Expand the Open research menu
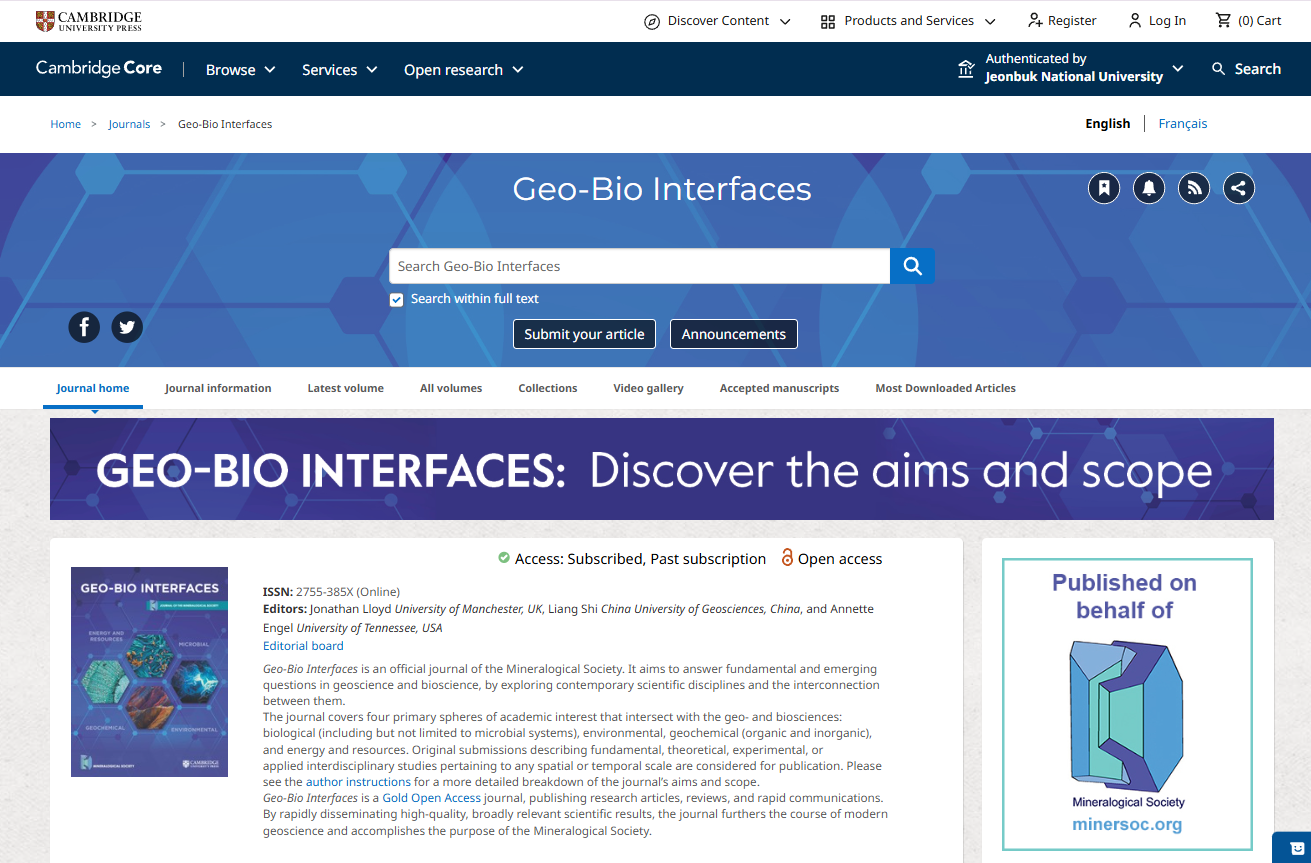This screenshot has height=863, width=1311. pyautogui.click(x=464, y=70)
